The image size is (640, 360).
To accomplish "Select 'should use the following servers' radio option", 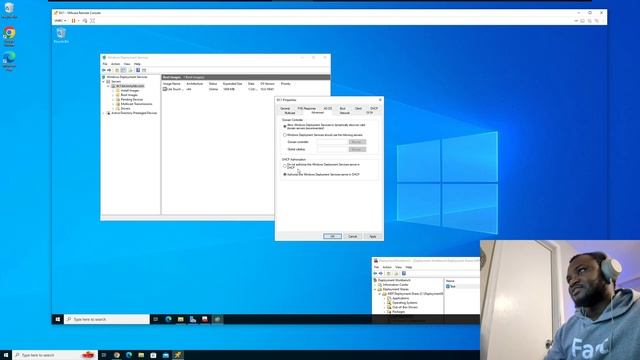I will [x=285, y=135].
